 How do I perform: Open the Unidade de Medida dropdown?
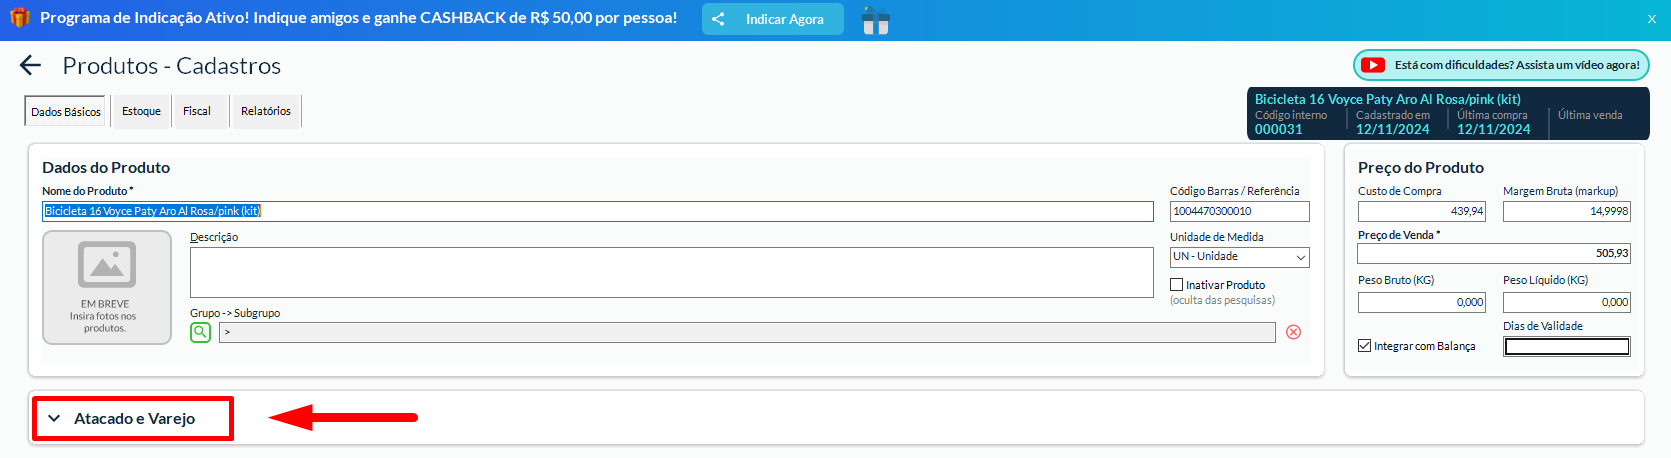pyautogui.click(x=1239, y=257)
